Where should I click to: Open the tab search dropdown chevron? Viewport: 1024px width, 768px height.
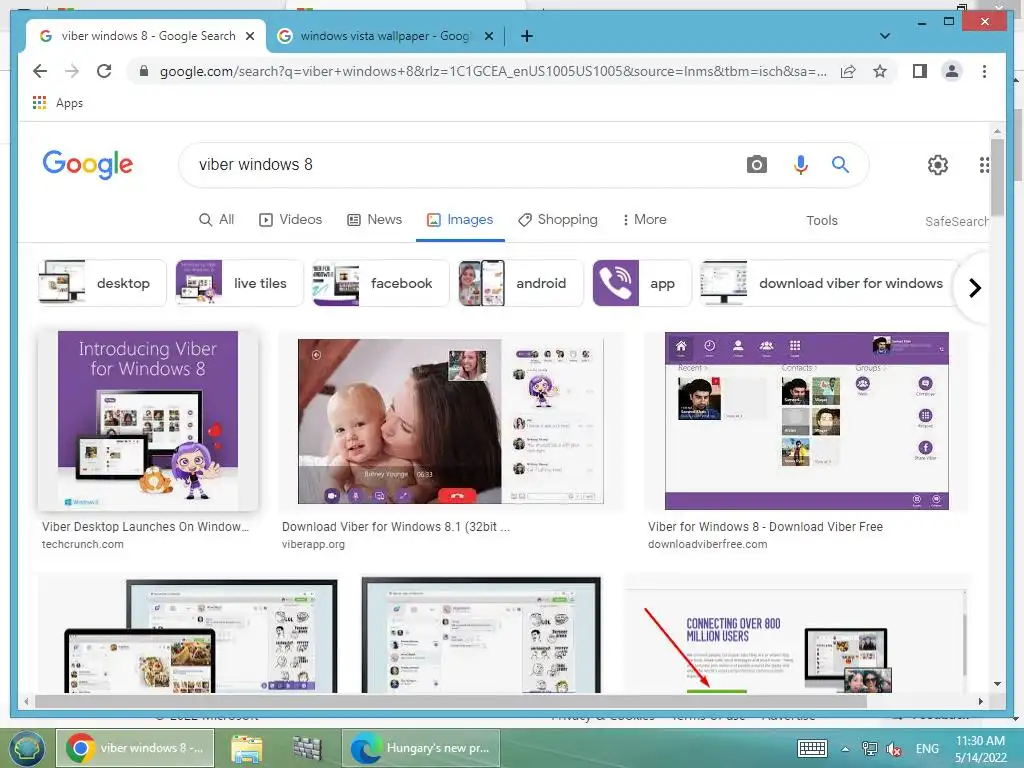coord(885,36)
